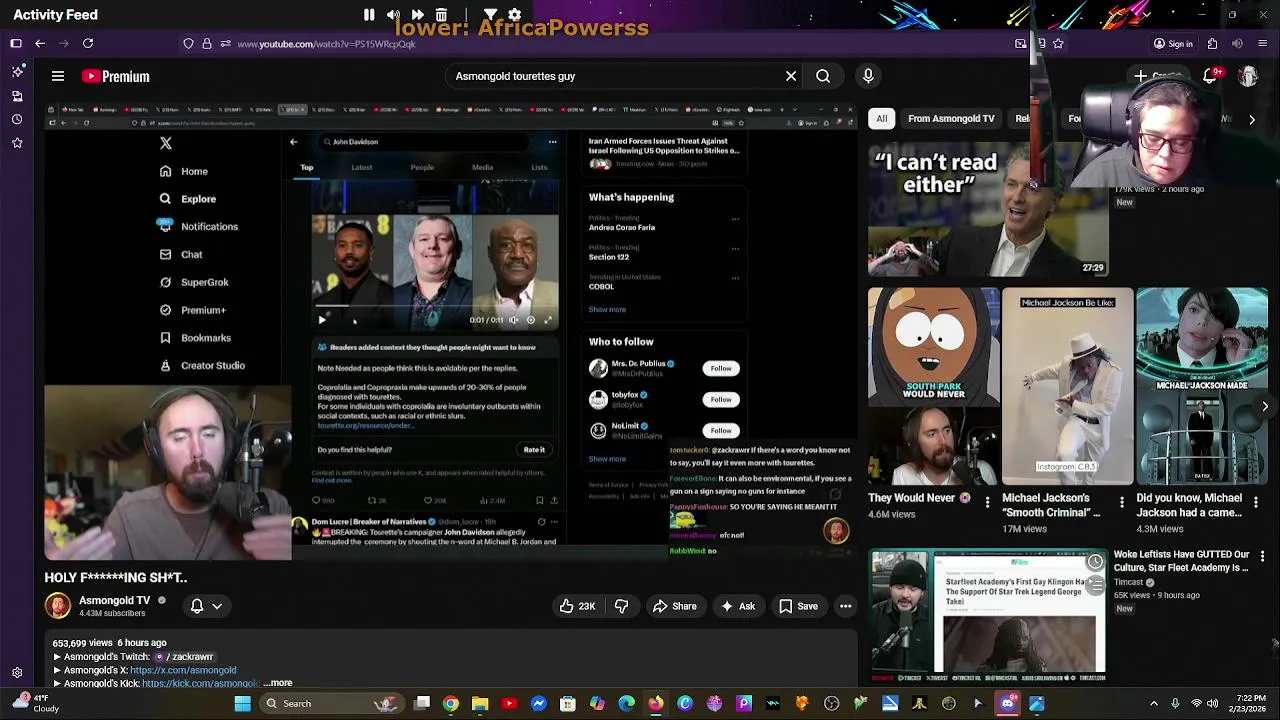
Task: Open Chrome from the taskbar
Action: pos(451,704)
